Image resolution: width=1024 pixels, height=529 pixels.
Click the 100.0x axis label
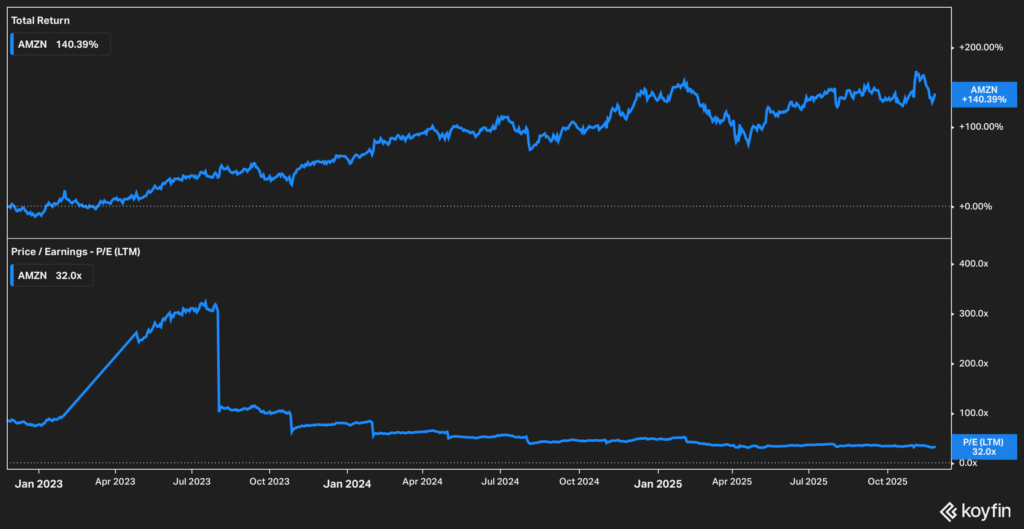click(974, 413)
